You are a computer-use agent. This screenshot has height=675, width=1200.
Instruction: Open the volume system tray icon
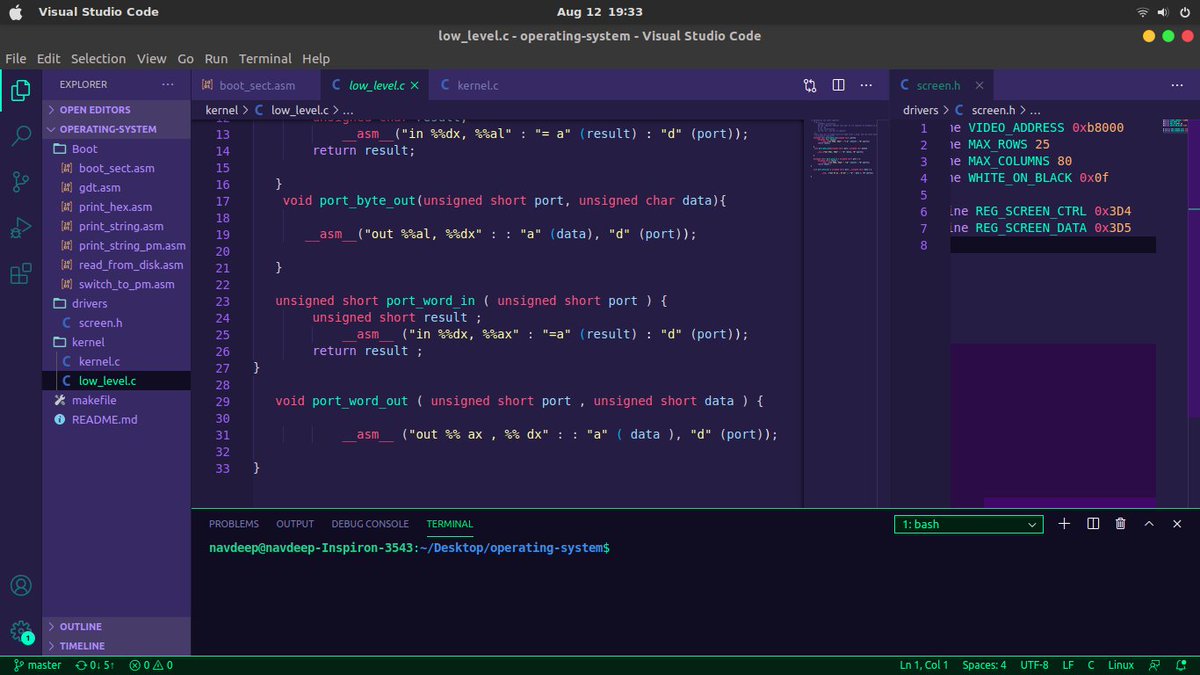click(x=1163, y=12)
